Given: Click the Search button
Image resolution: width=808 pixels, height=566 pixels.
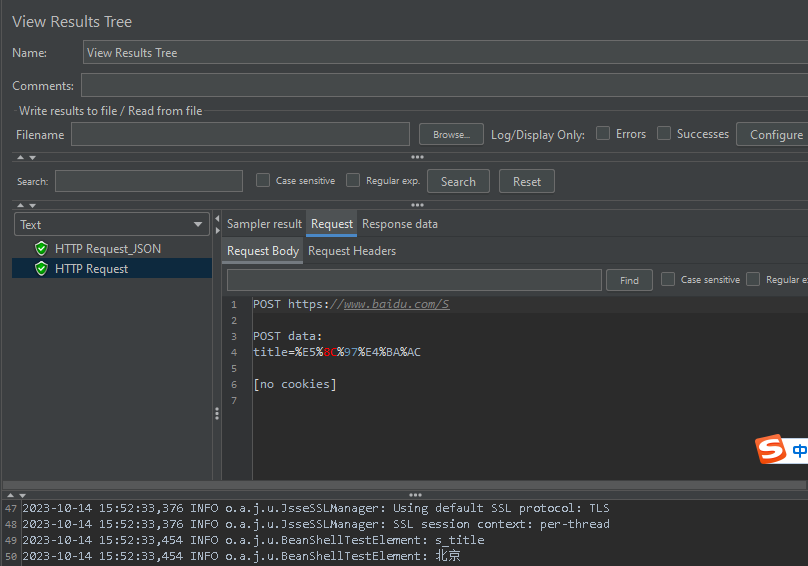Looking at the screenshot, I should (x=458, y=181).
